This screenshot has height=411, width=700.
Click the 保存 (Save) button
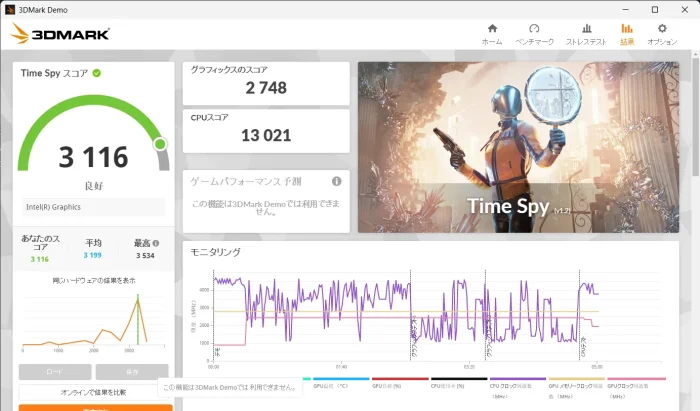(132, 372)
